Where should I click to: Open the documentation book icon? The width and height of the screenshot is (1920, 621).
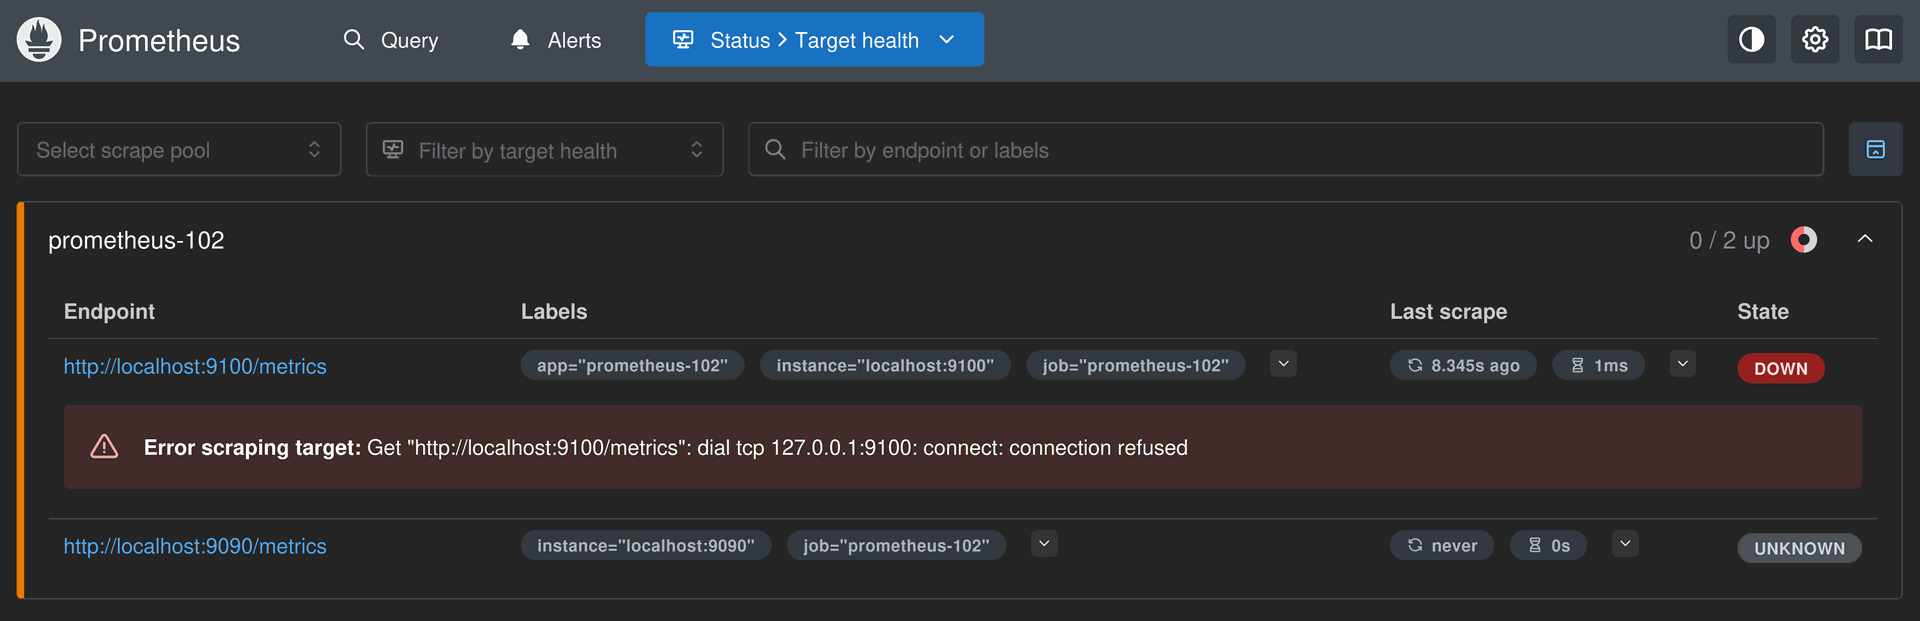(x=1878, y=40)
